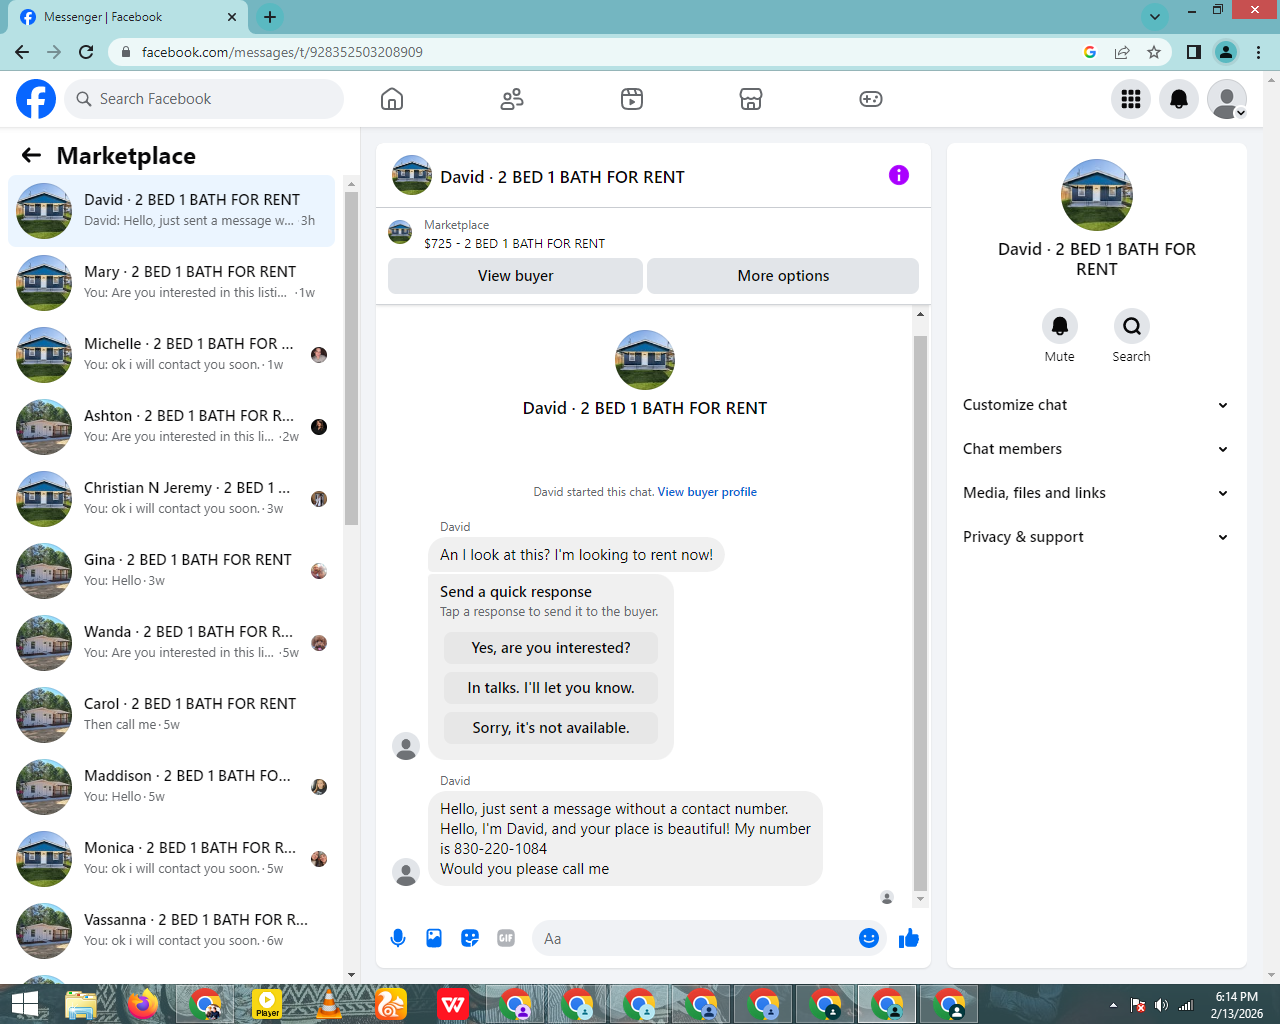
Task: Open the Facebook menu grid icon
Action: click(1131, 99)
